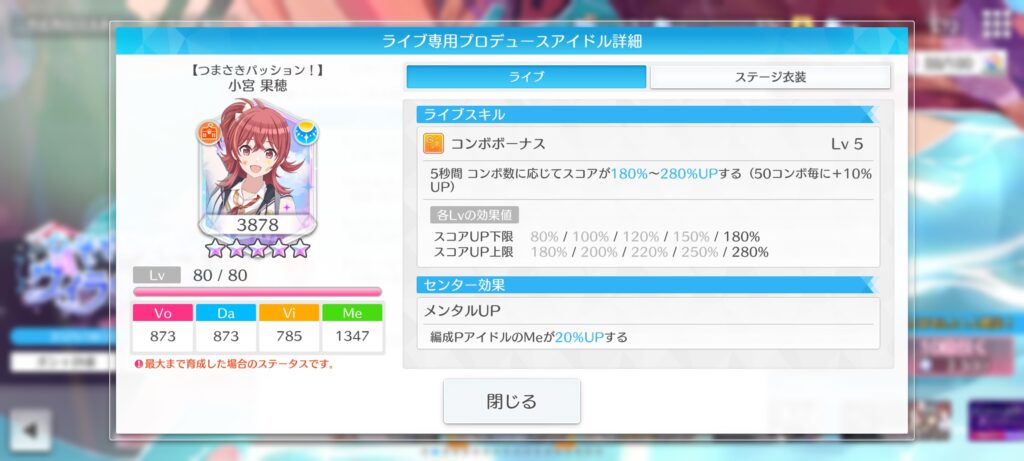Image resolution: width=1024 pixels, height=461 pixels.
Task: Open the blurred grid menu icon at top right
Action: pos(996,26)
